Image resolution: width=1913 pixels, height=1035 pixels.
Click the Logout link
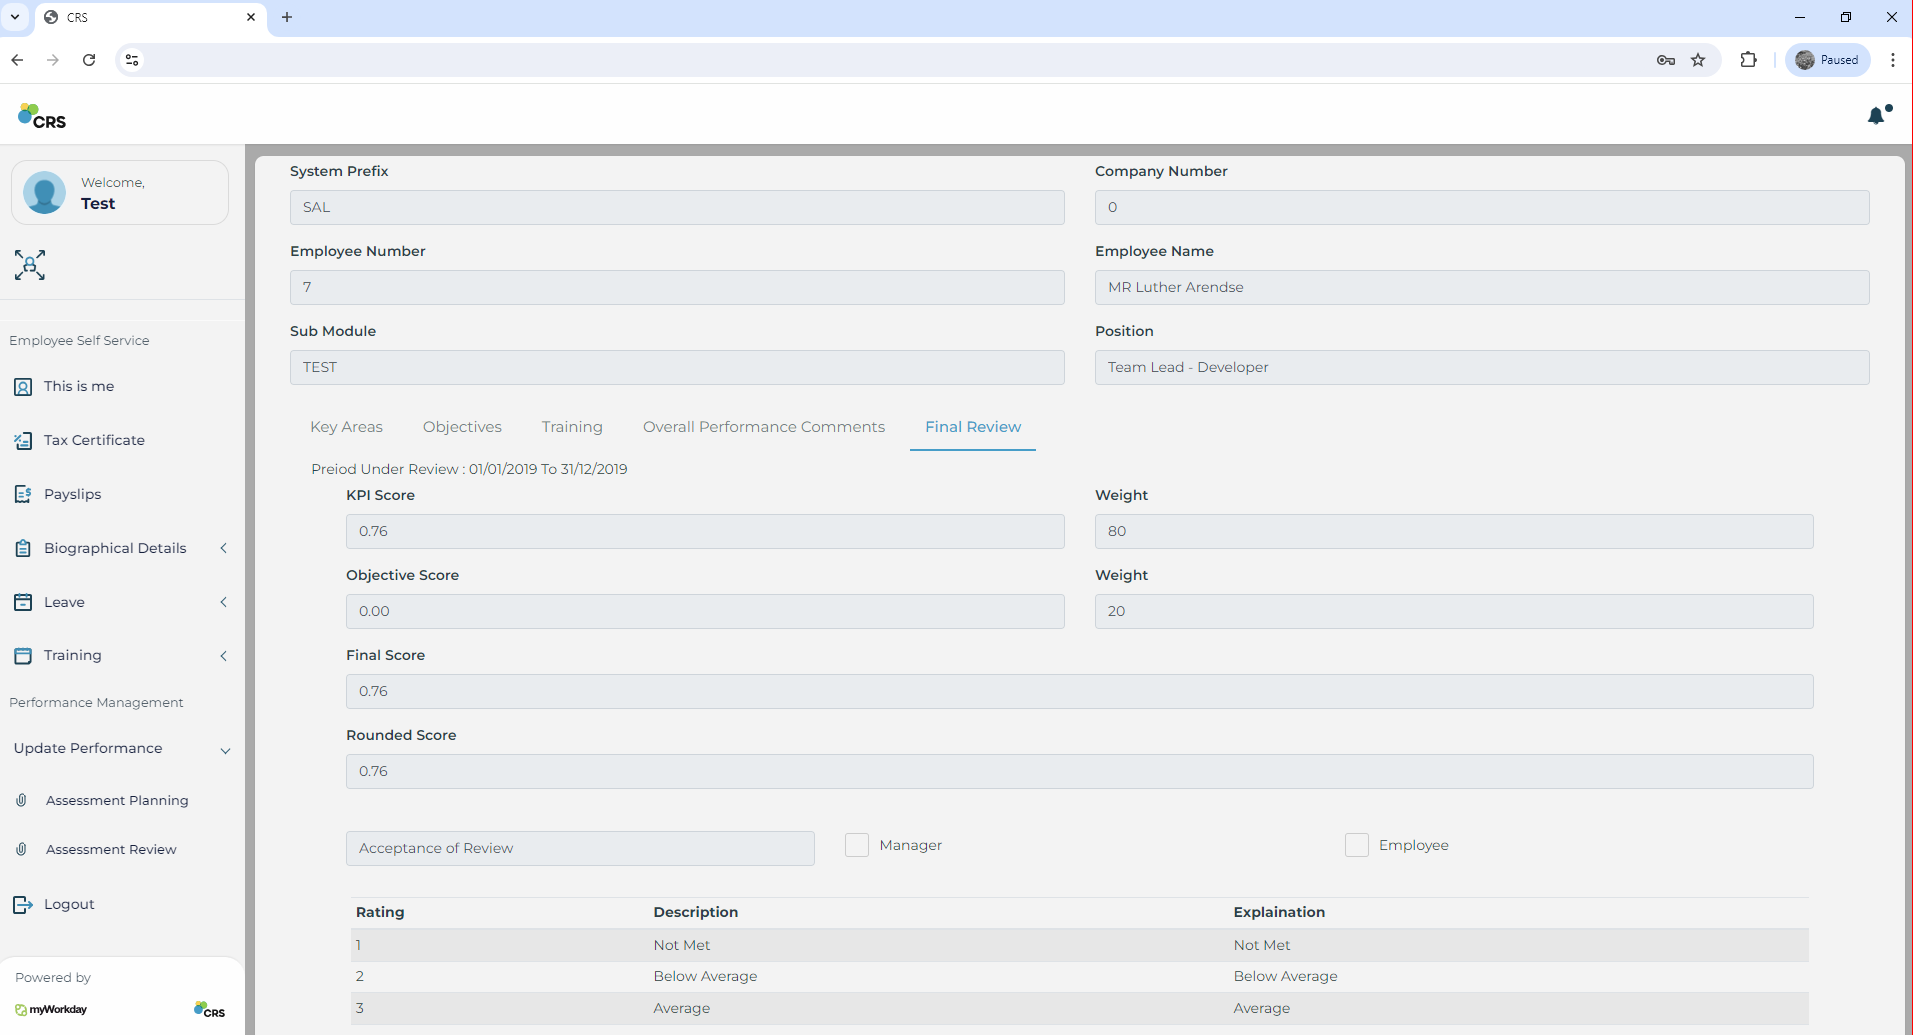tap(69, 904)
